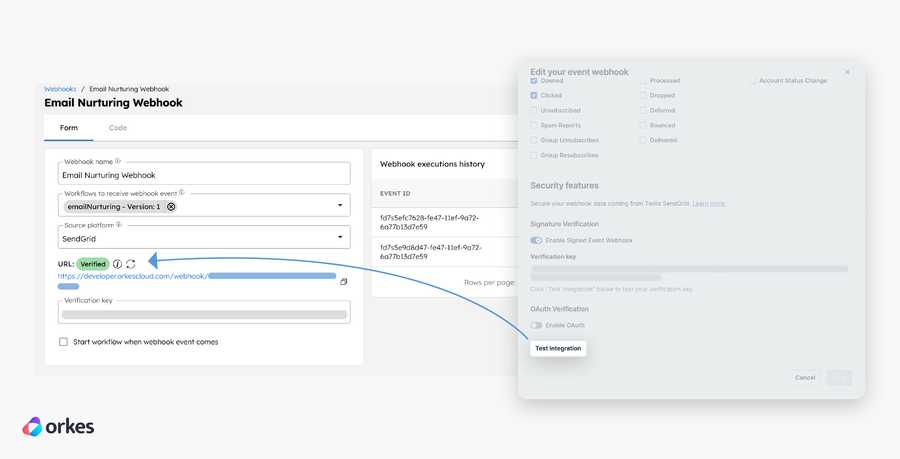Close the Edit your event webhook dialog
This screenshot has height=459, width=900.
pyautogui.click(x=847, y=72)
